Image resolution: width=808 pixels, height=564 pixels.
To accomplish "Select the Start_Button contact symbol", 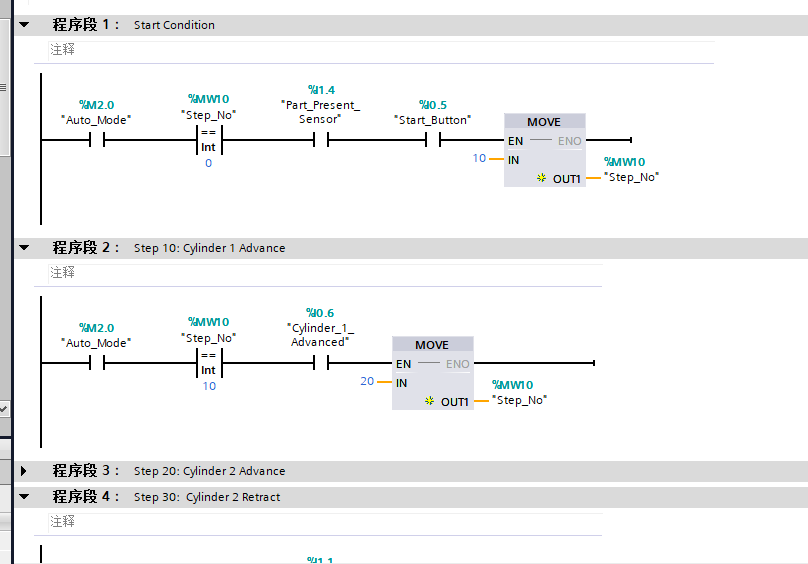I will 433,140.
